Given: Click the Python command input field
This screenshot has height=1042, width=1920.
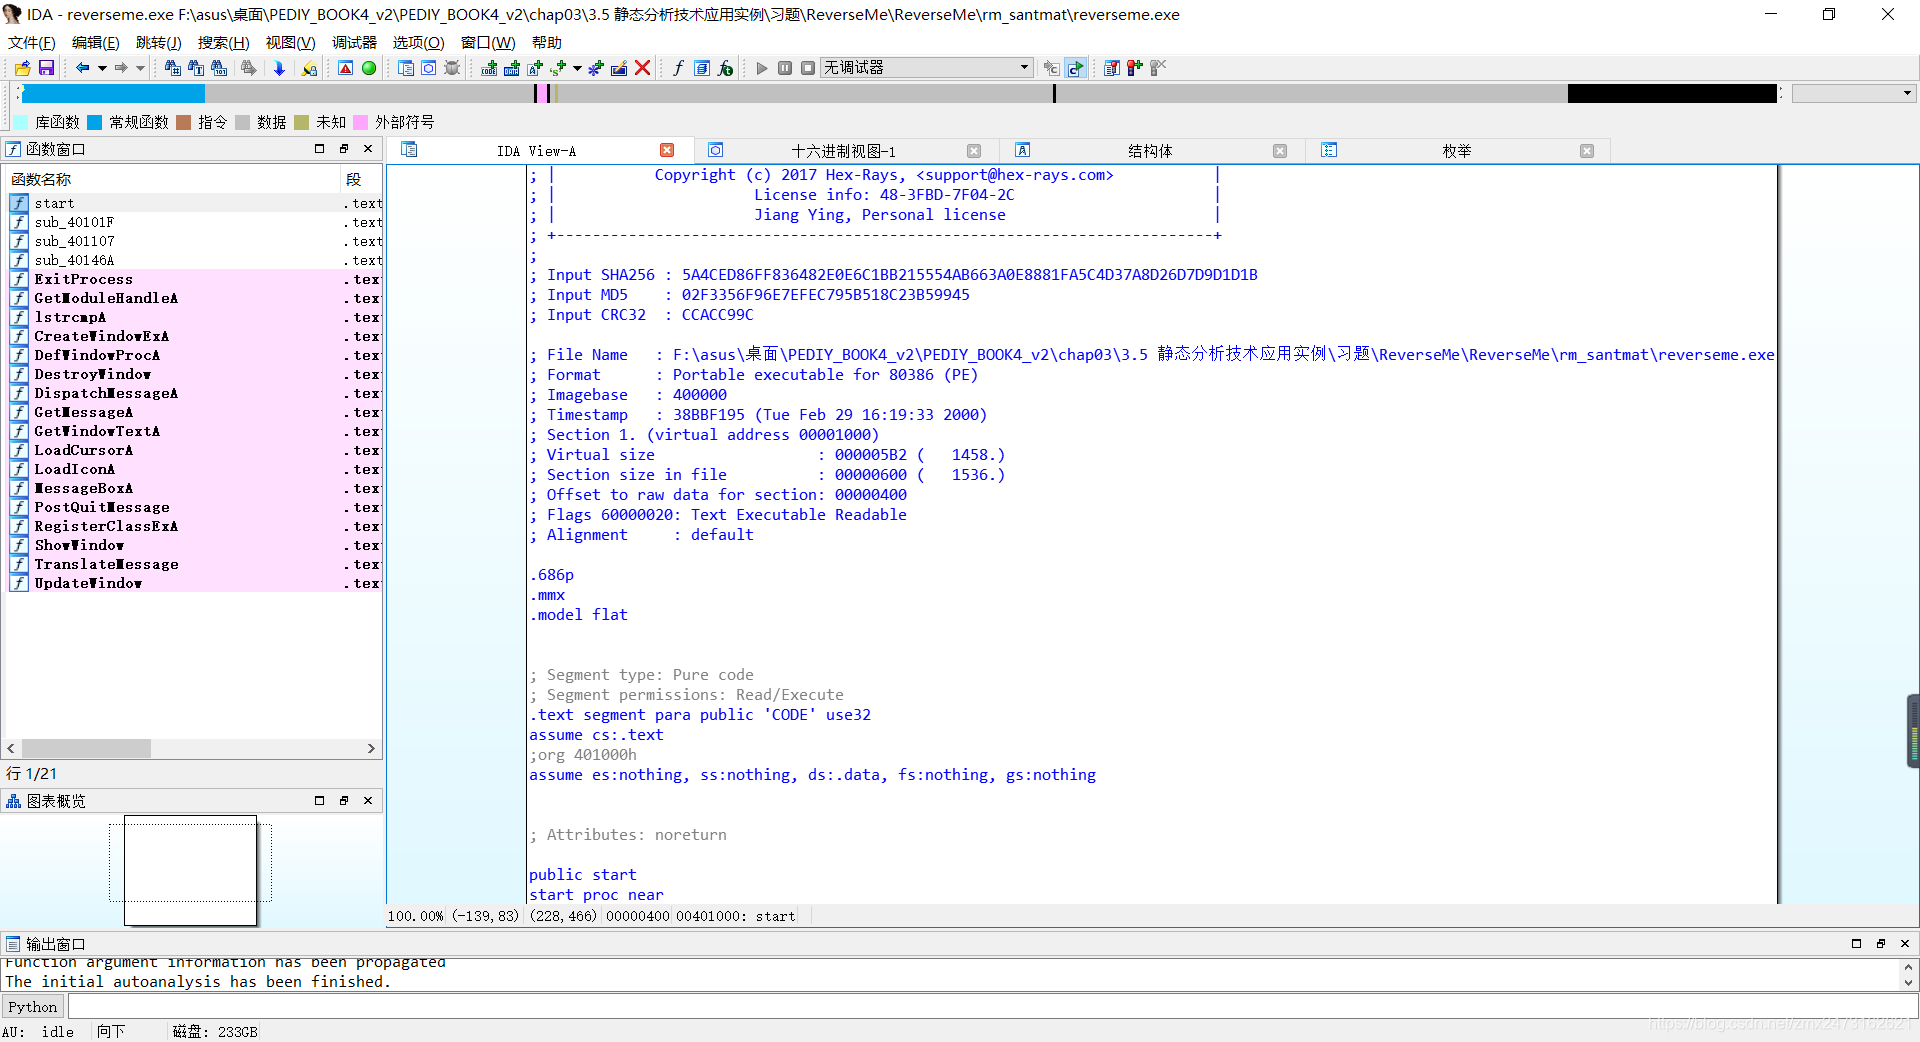Looking at the screenshot, I should pos(992,1007).
